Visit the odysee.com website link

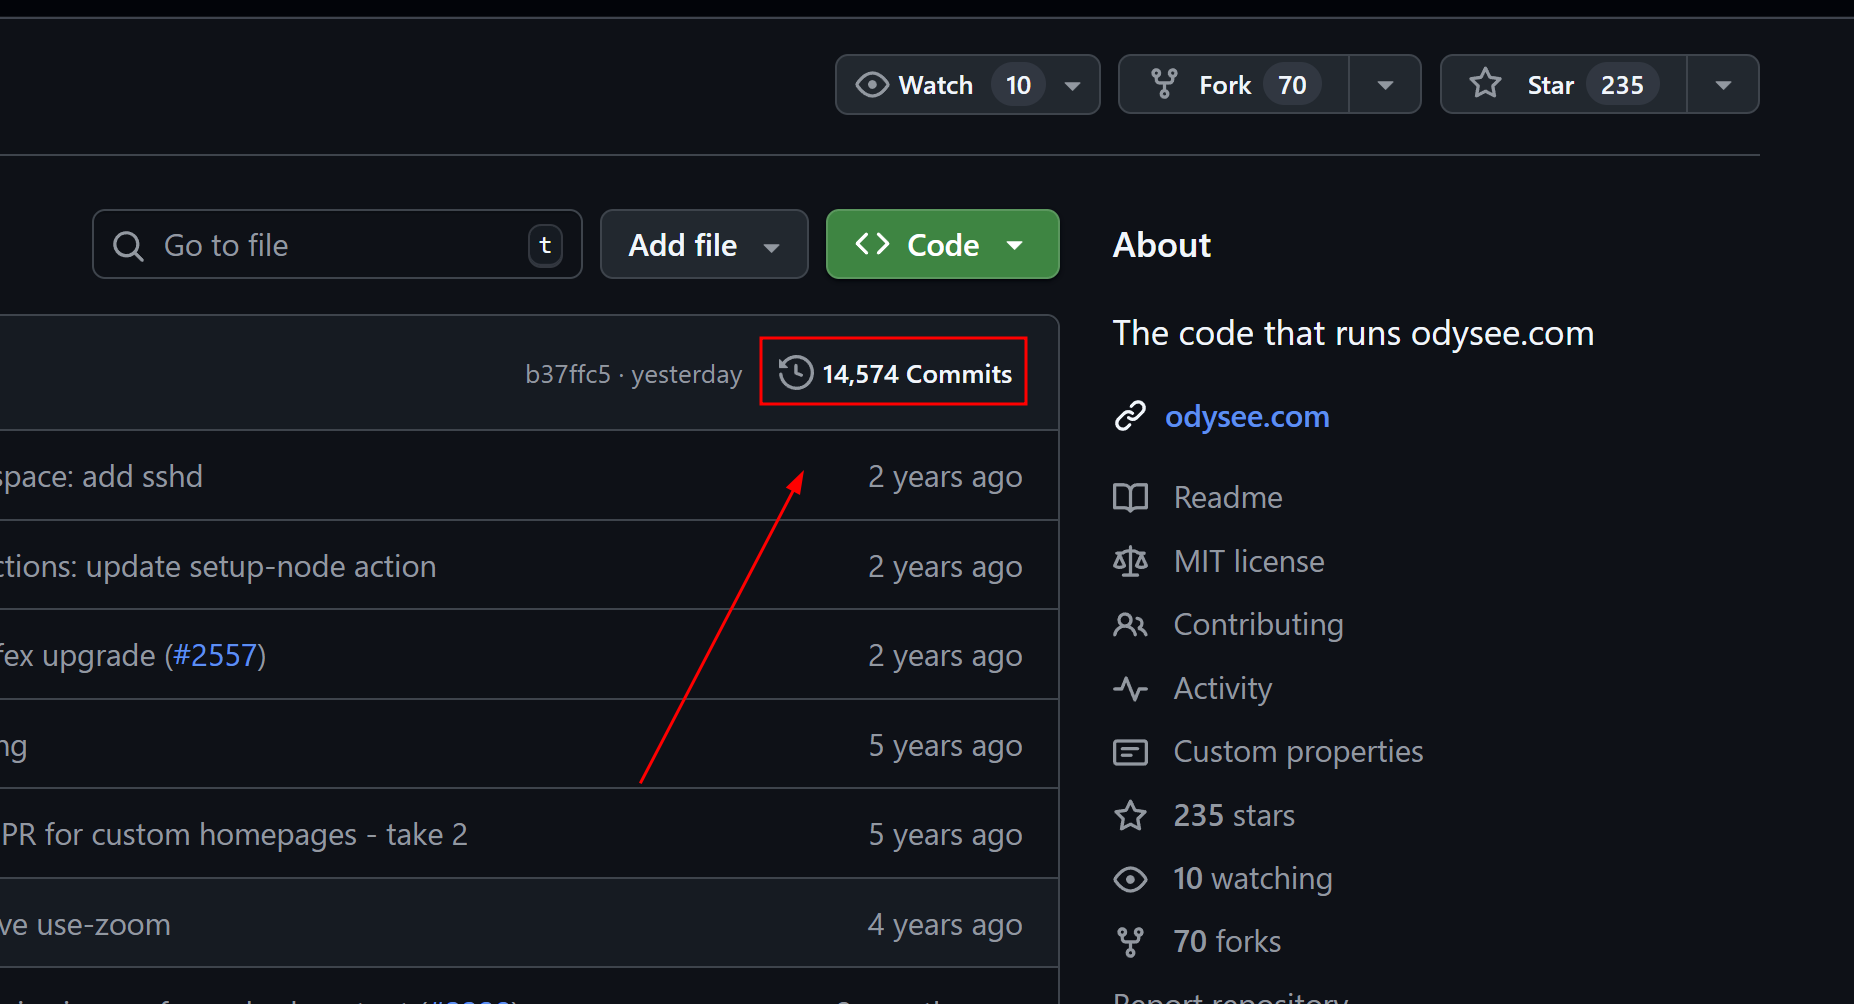click(1246, 416)
